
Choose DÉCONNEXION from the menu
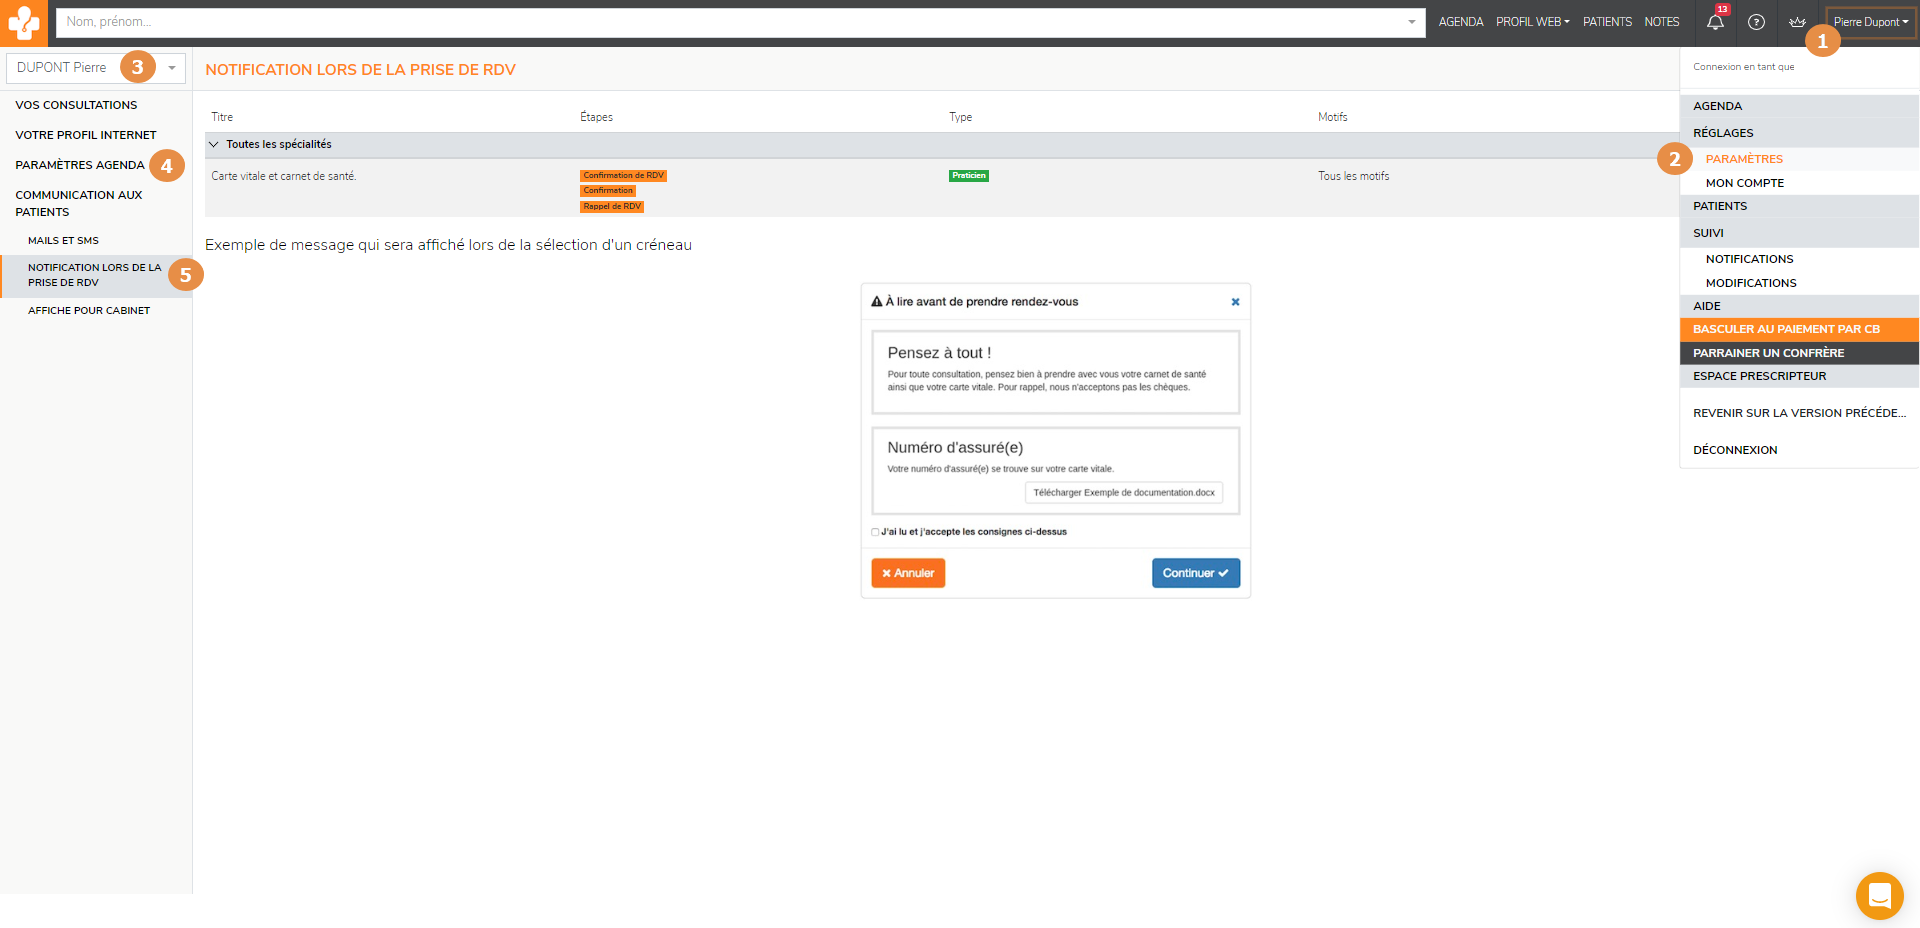[x=1735, y=450]
